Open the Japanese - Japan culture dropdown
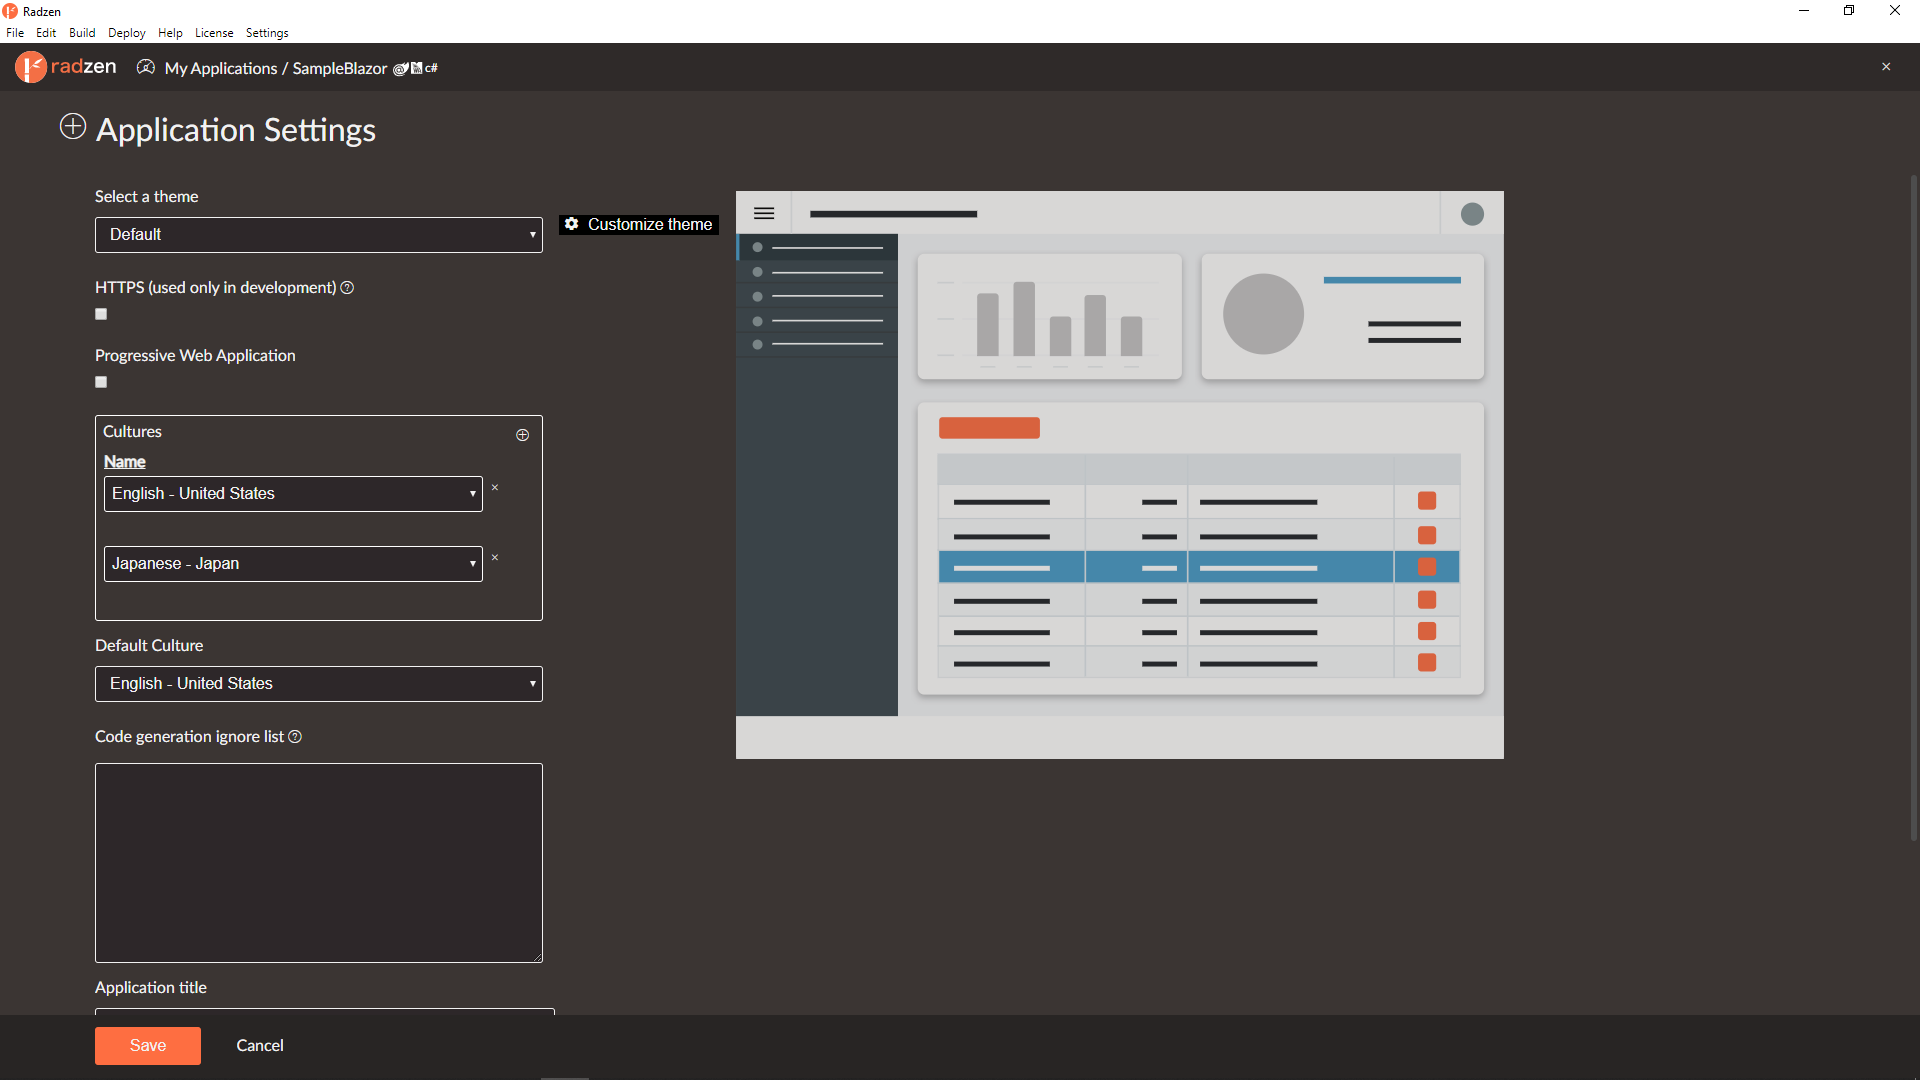This screenshot has height=1080, width=1920. 293,564
